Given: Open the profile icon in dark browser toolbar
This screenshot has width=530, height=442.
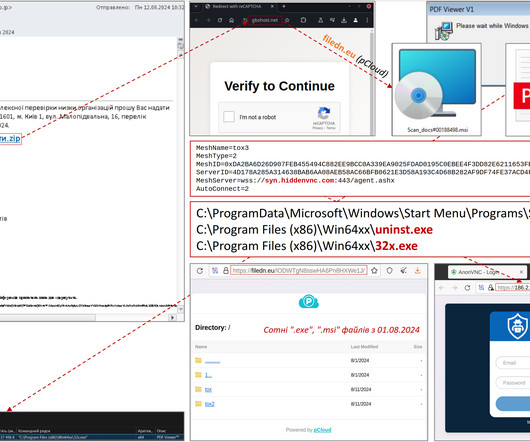Looking at the screenshot, I should (x=356, y=20).
